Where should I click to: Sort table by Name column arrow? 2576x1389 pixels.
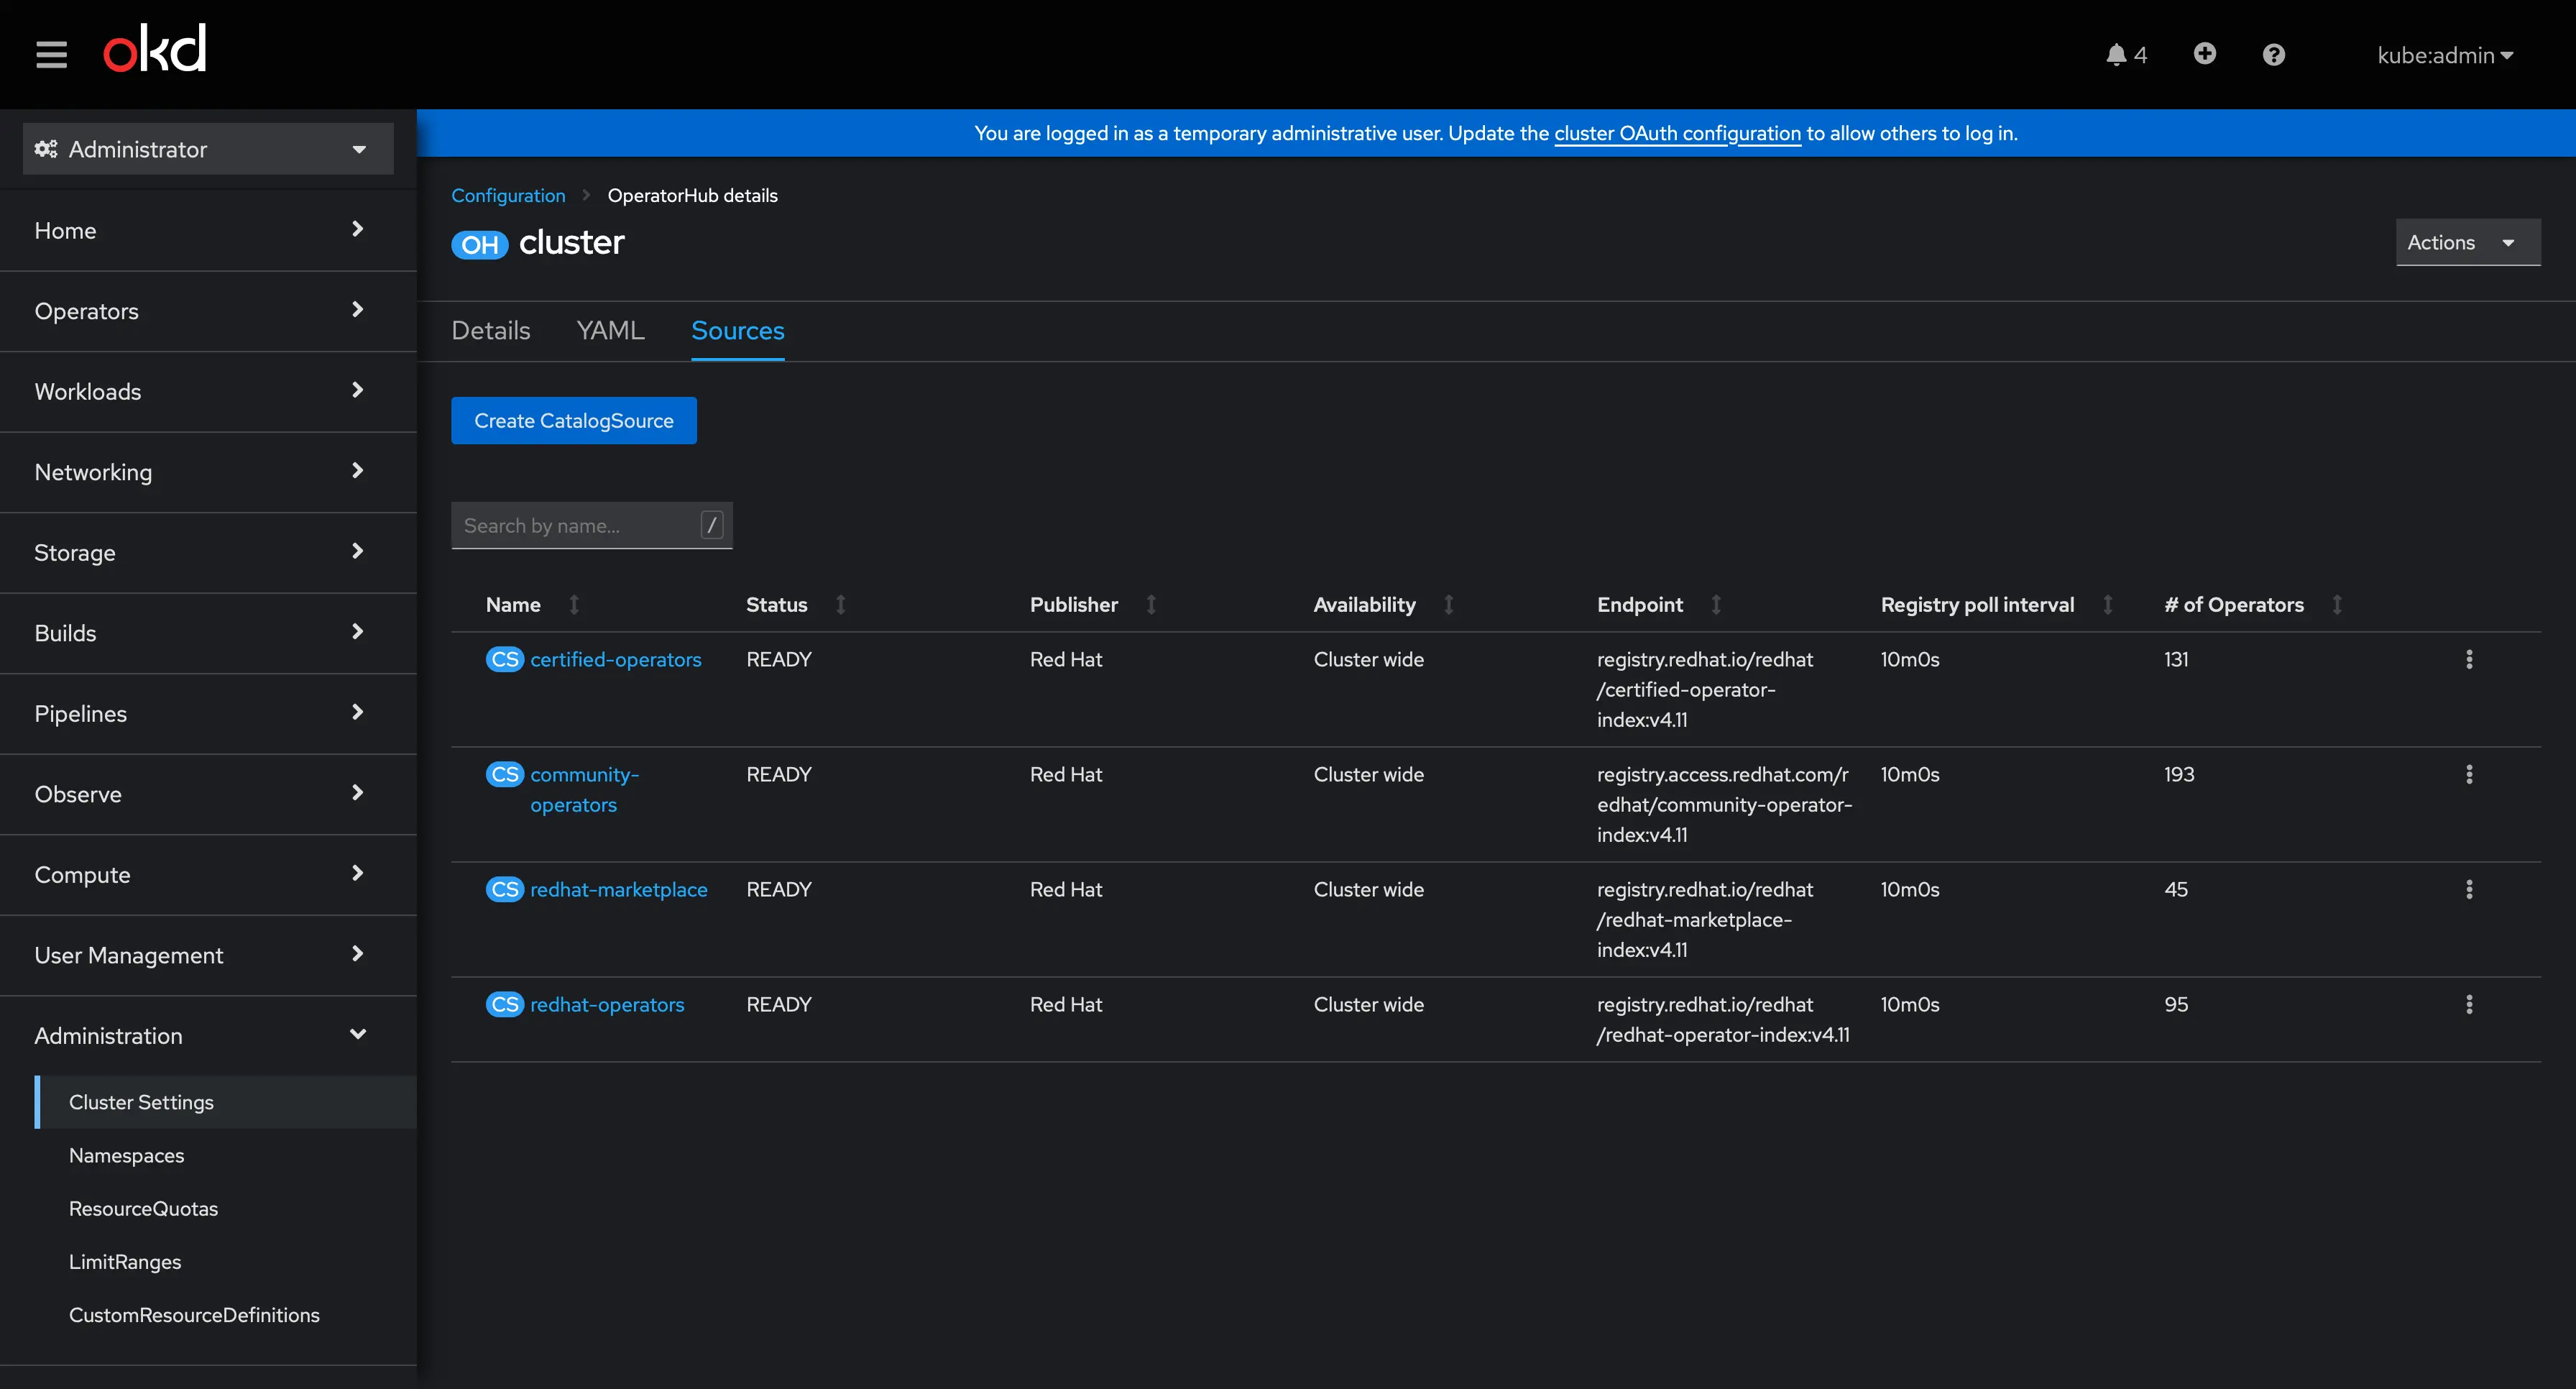click(574, 604)
